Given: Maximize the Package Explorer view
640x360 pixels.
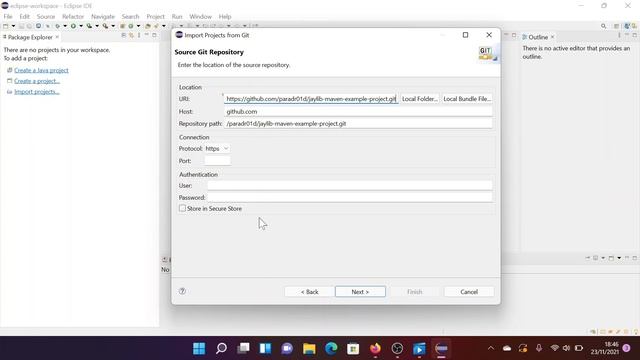Looking at the screenshot, I should click(x=154, y=36).
